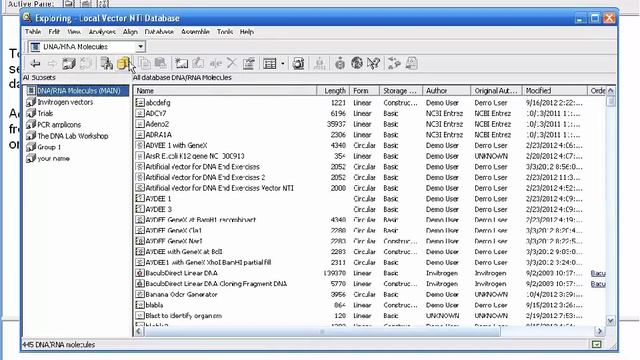Image resolution: width=640 pixels, height=360 pixels.
Task: Select the 'your name' subset
Action: pos(48,158)
